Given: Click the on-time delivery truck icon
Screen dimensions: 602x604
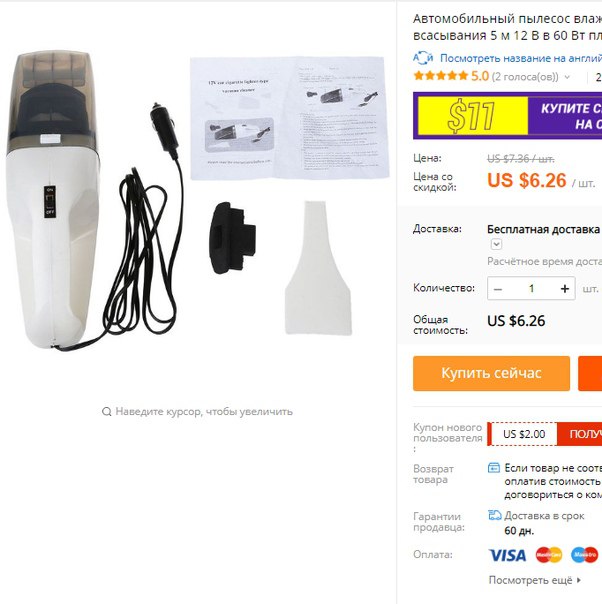Looking at the screenshot, I should point(495,515).
